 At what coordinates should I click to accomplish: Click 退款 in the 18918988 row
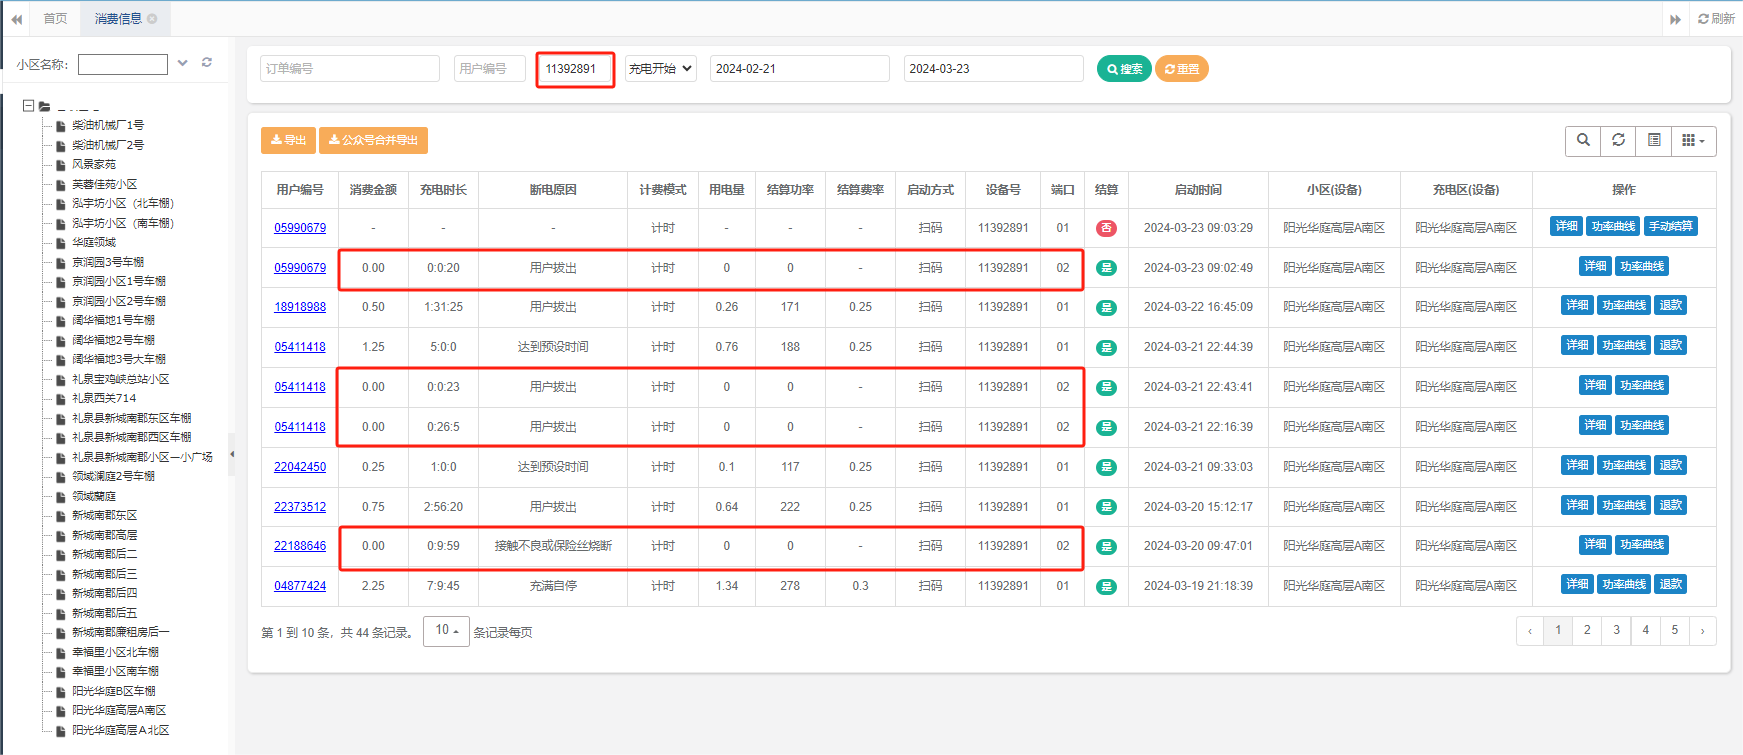click(x=1671, y=306)
